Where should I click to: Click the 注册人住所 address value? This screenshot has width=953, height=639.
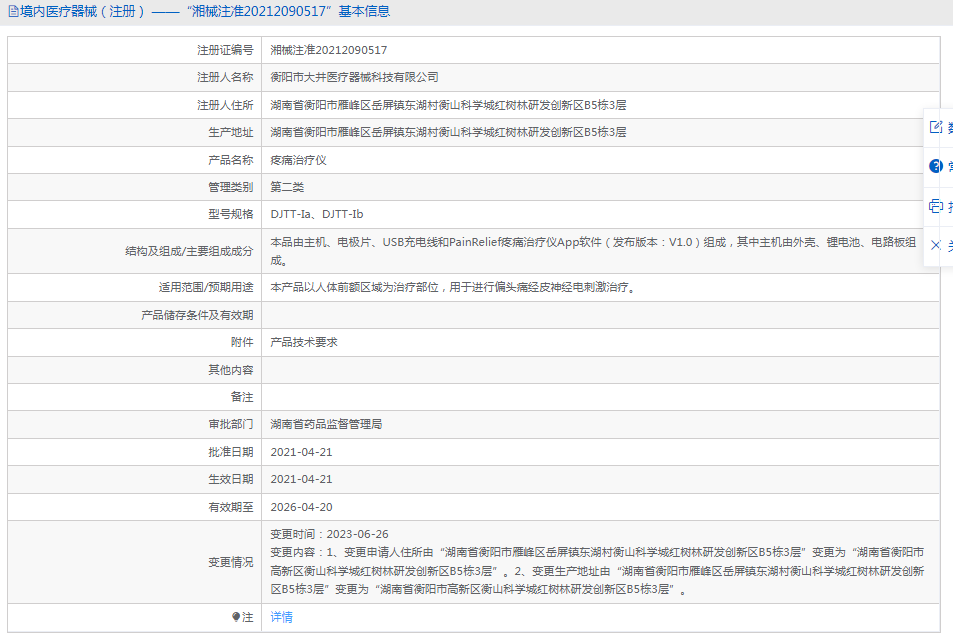448,105
